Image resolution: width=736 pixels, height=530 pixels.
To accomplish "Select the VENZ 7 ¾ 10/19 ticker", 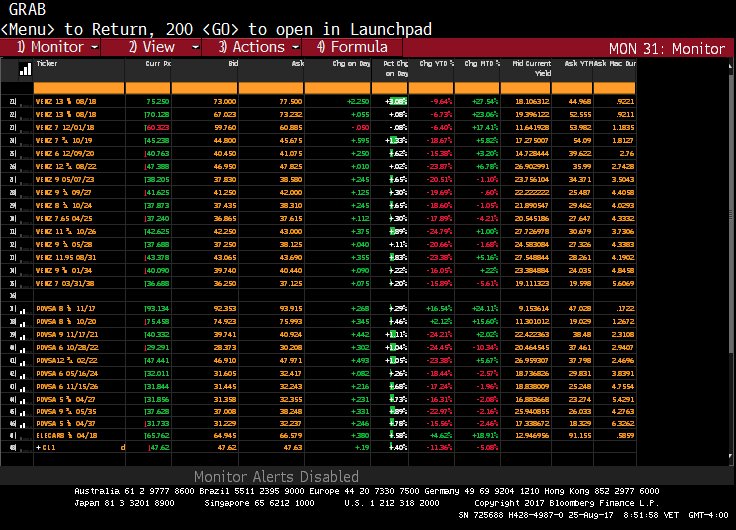I will click(x=62, y=141).
